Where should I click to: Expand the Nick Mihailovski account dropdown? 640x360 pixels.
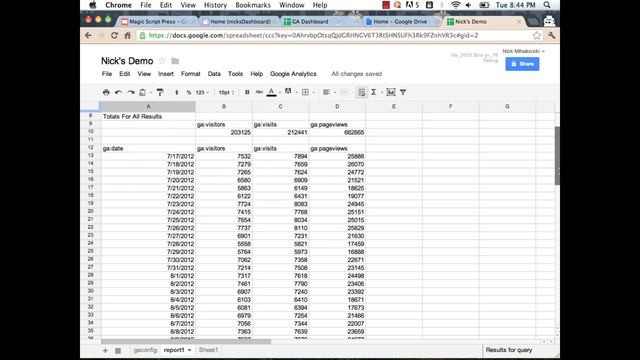pyautogui.click(x=524, y=51)
